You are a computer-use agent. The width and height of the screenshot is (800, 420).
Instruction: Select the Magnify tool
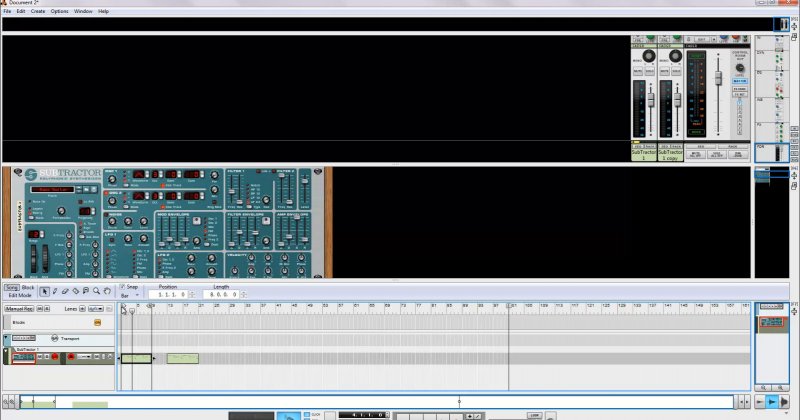click(x=97, y=291)
